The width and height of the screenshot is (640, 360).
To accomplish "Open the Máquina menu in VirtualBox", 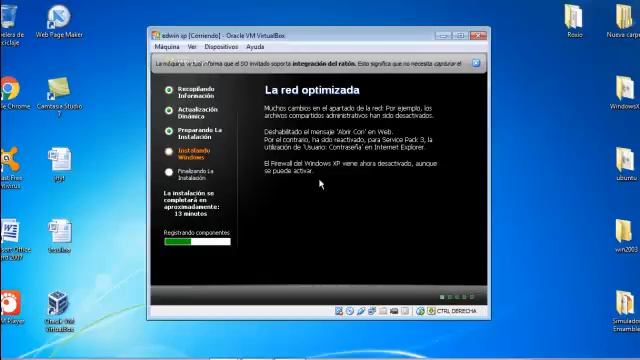I will click(167, 47).
